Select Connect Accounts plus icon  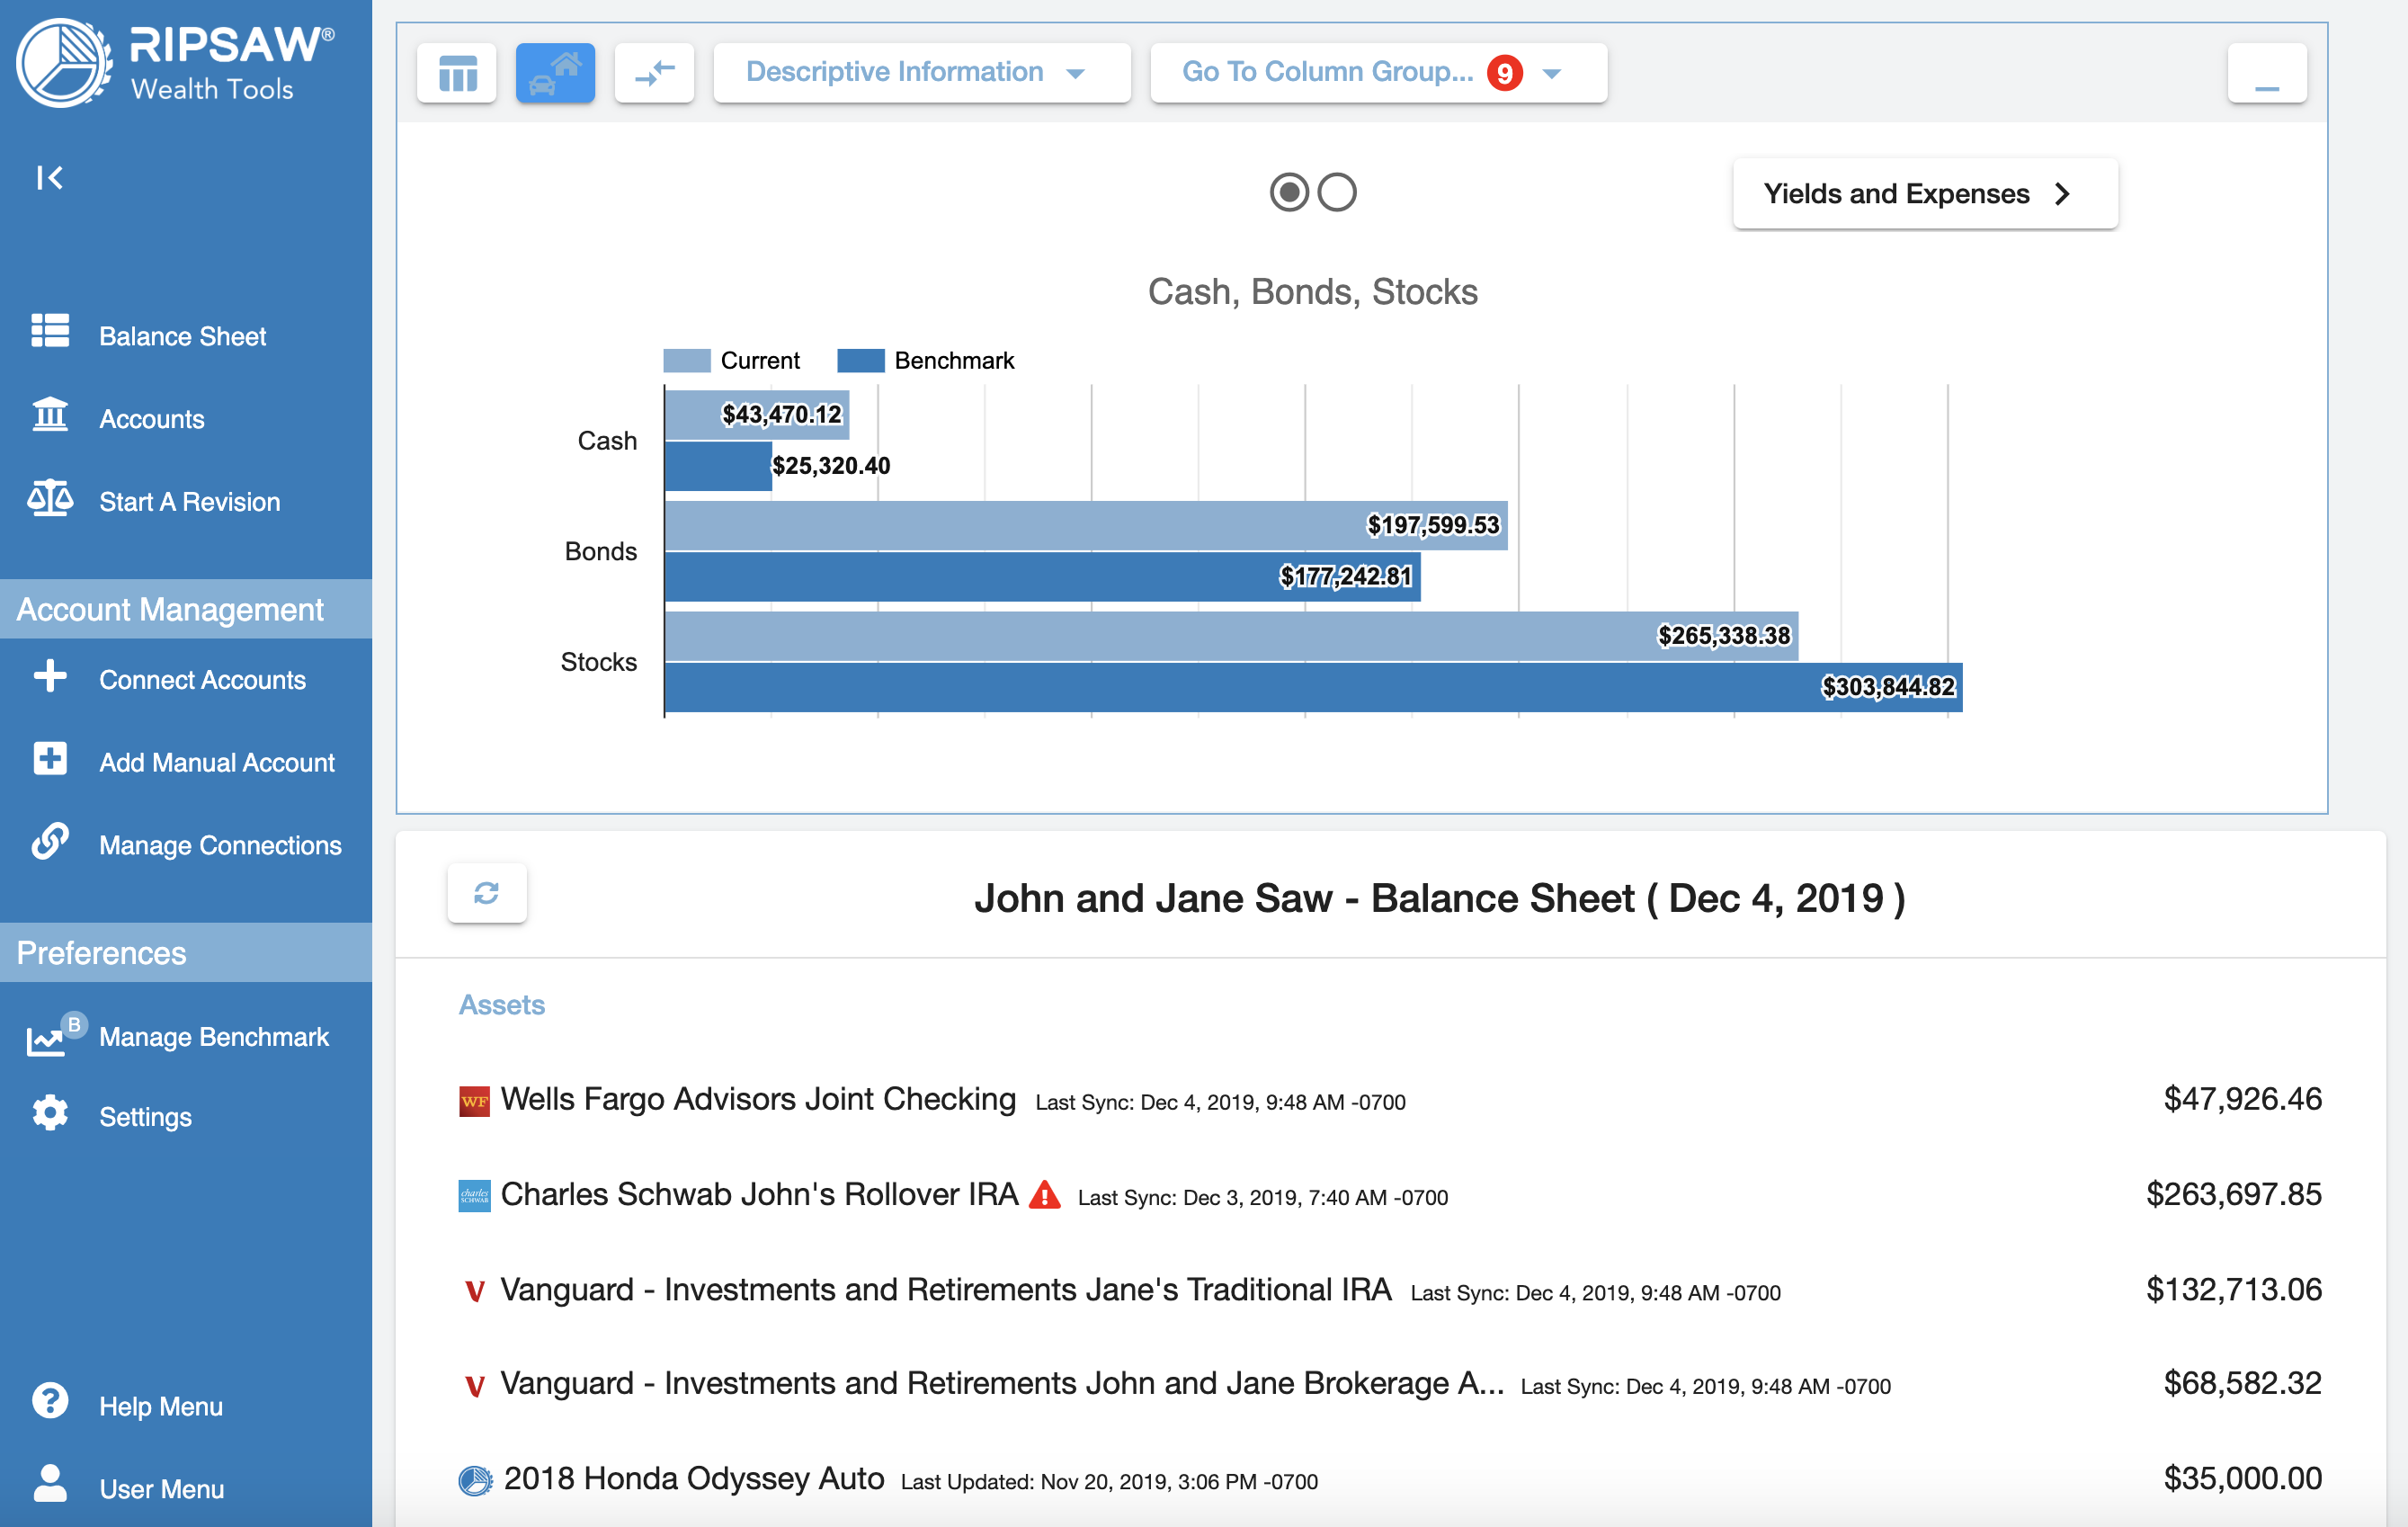coord(49,677)
